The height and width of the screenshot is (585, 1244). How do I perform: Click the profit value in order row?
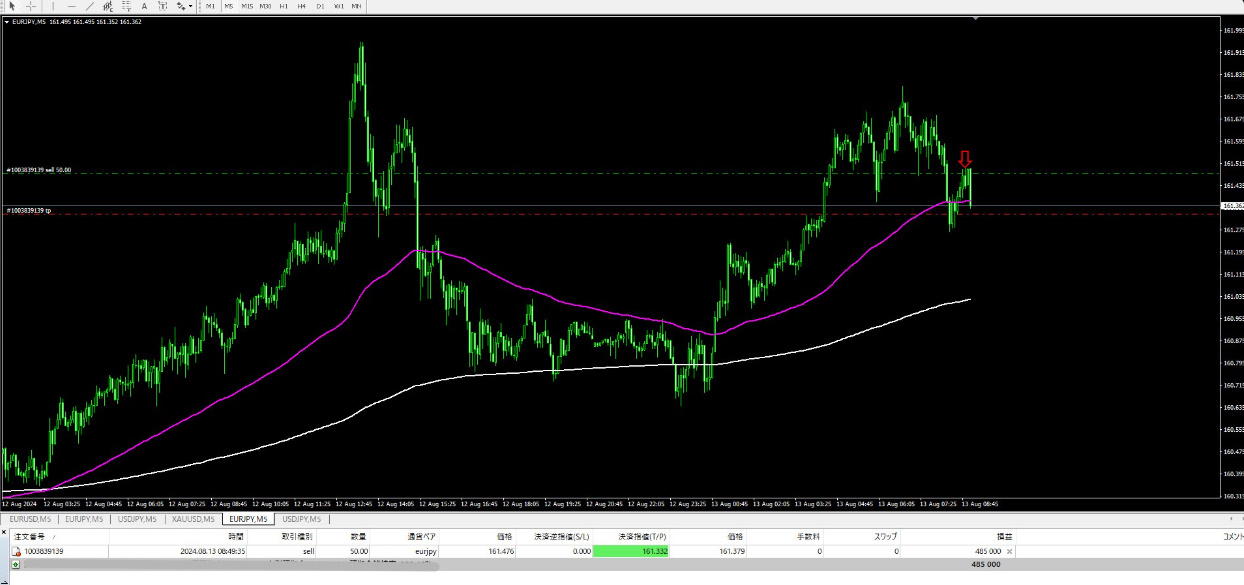987,551
